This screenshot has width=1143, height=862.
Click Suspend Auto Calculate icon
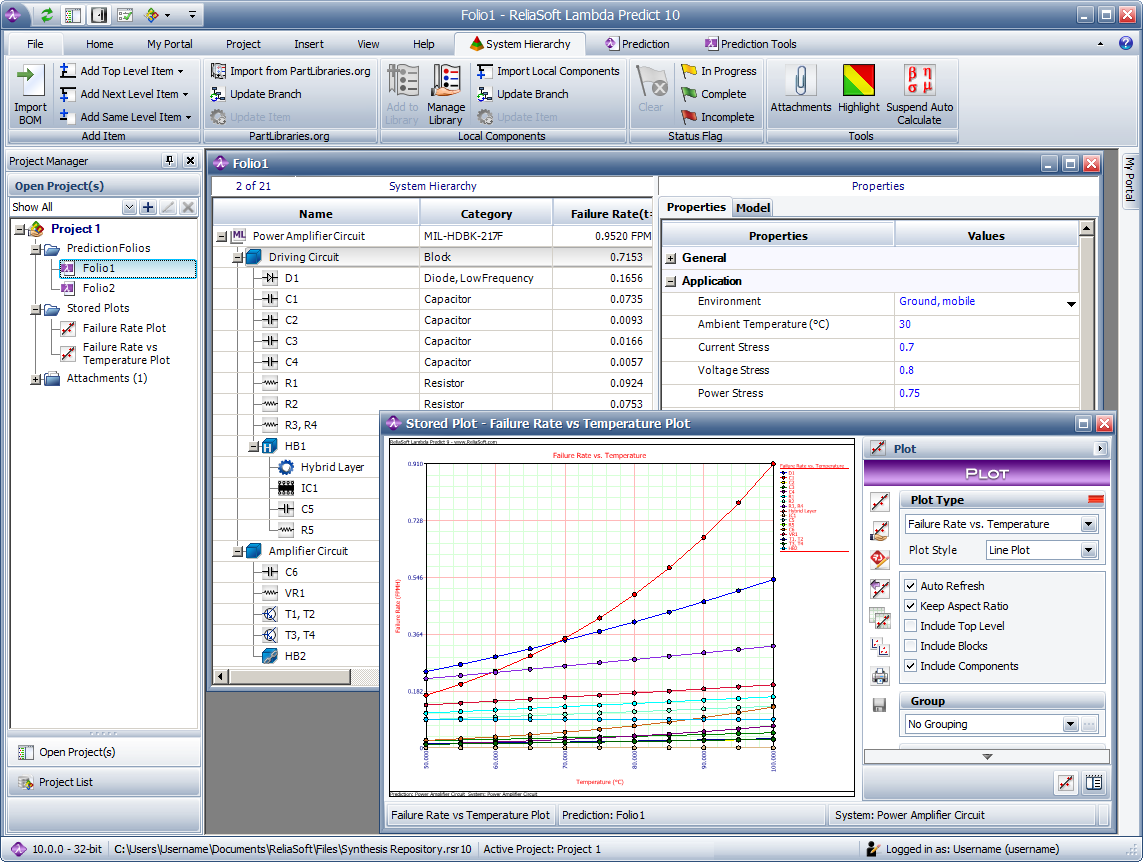[919, 82]
